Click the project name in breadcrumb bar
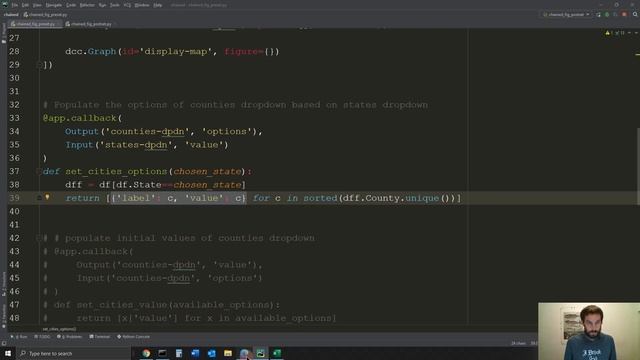This screenshot has height=360, width=640. pos(11,15)
